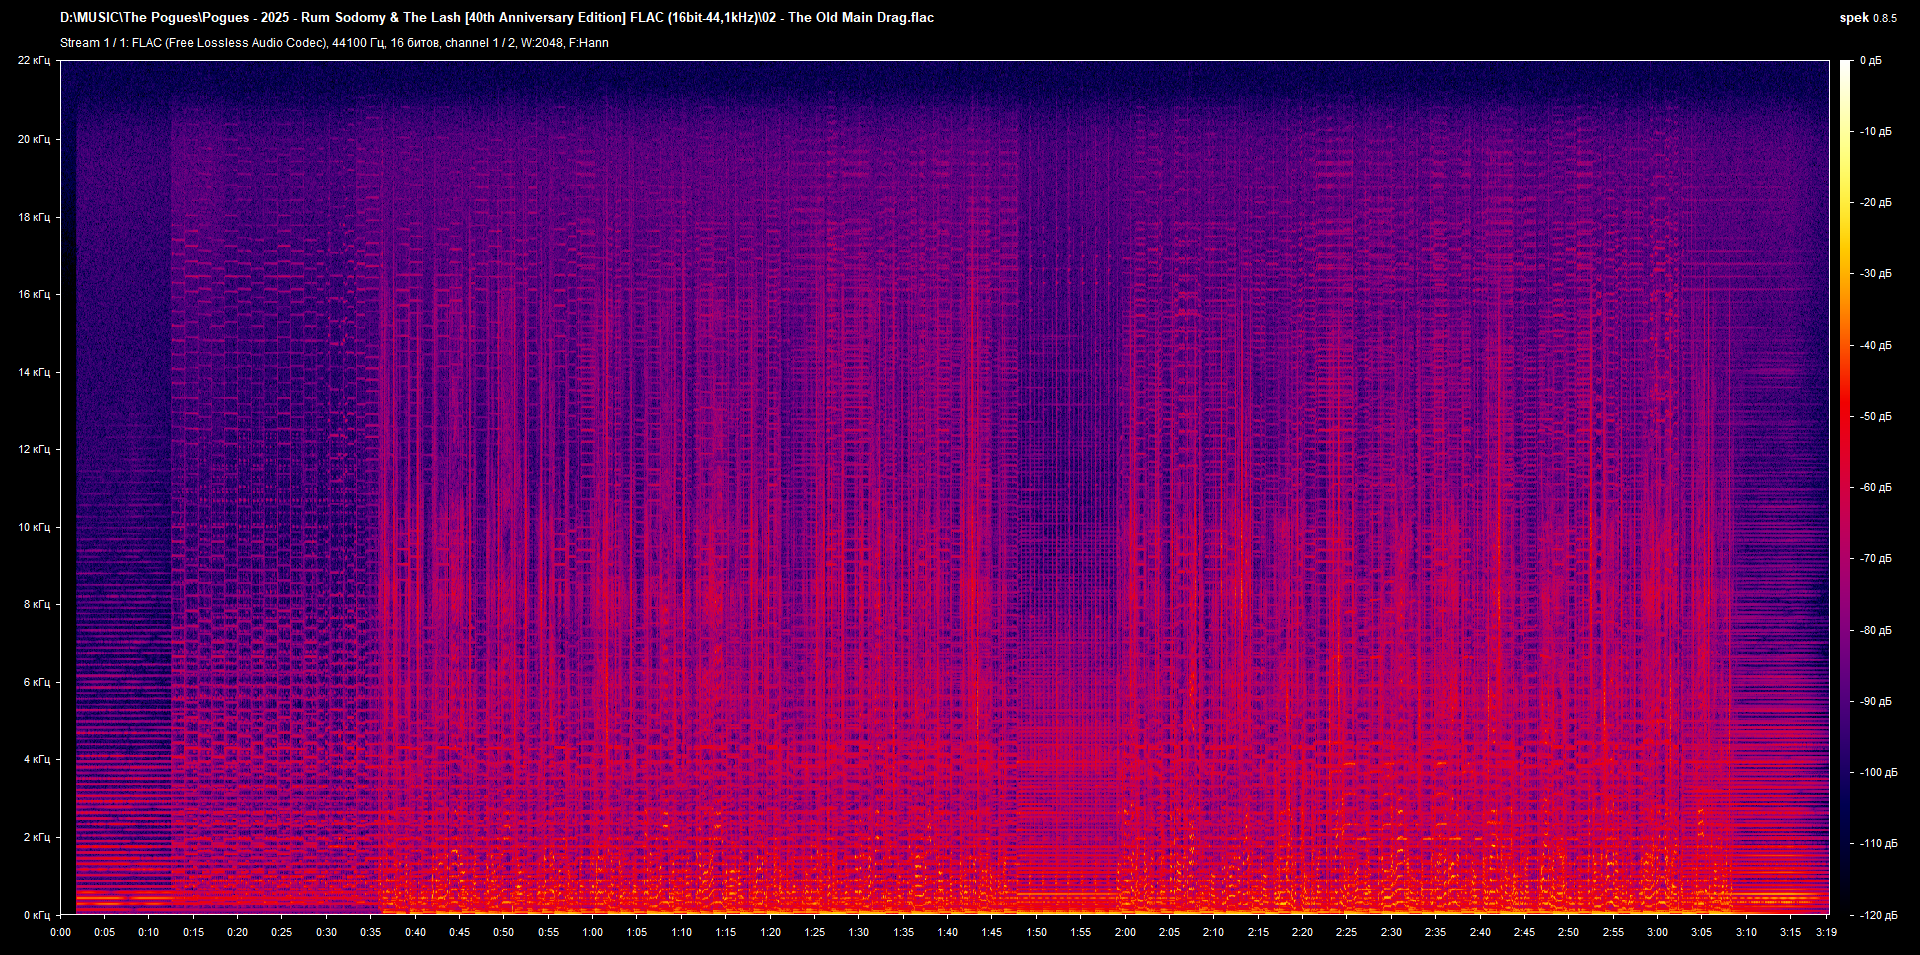1920x955 pixels.
Task: Pick the 3:15 time axis label
Action: point(1790,932)
